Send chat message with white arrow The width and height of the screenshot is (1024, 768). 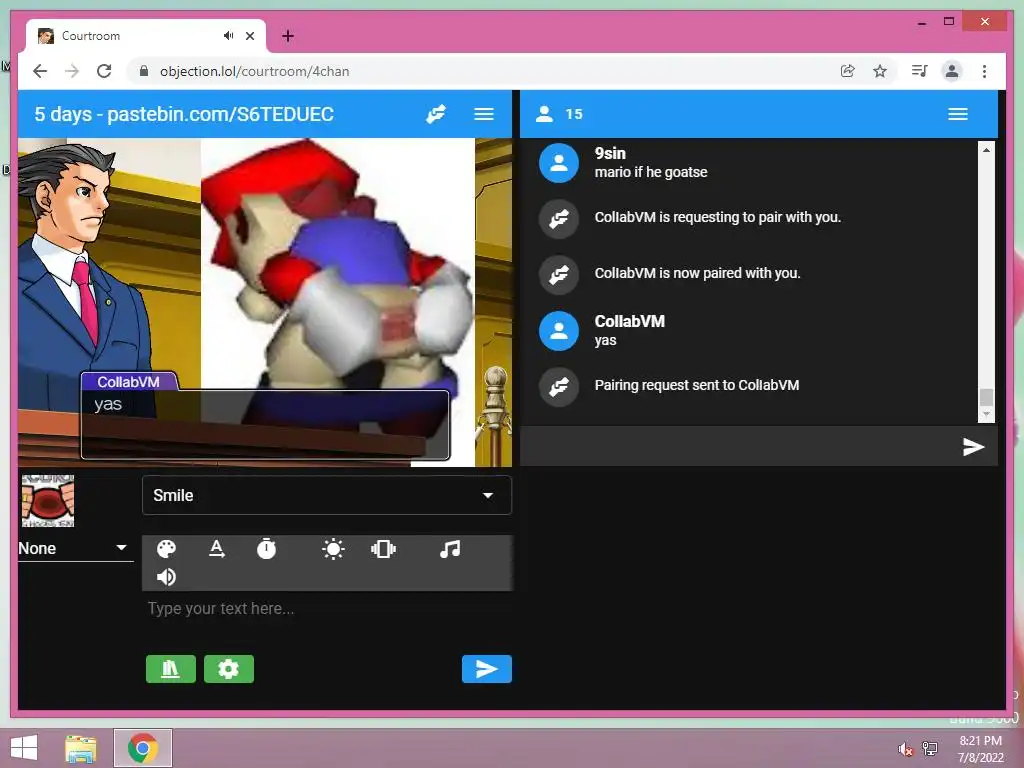click(973, 447)
